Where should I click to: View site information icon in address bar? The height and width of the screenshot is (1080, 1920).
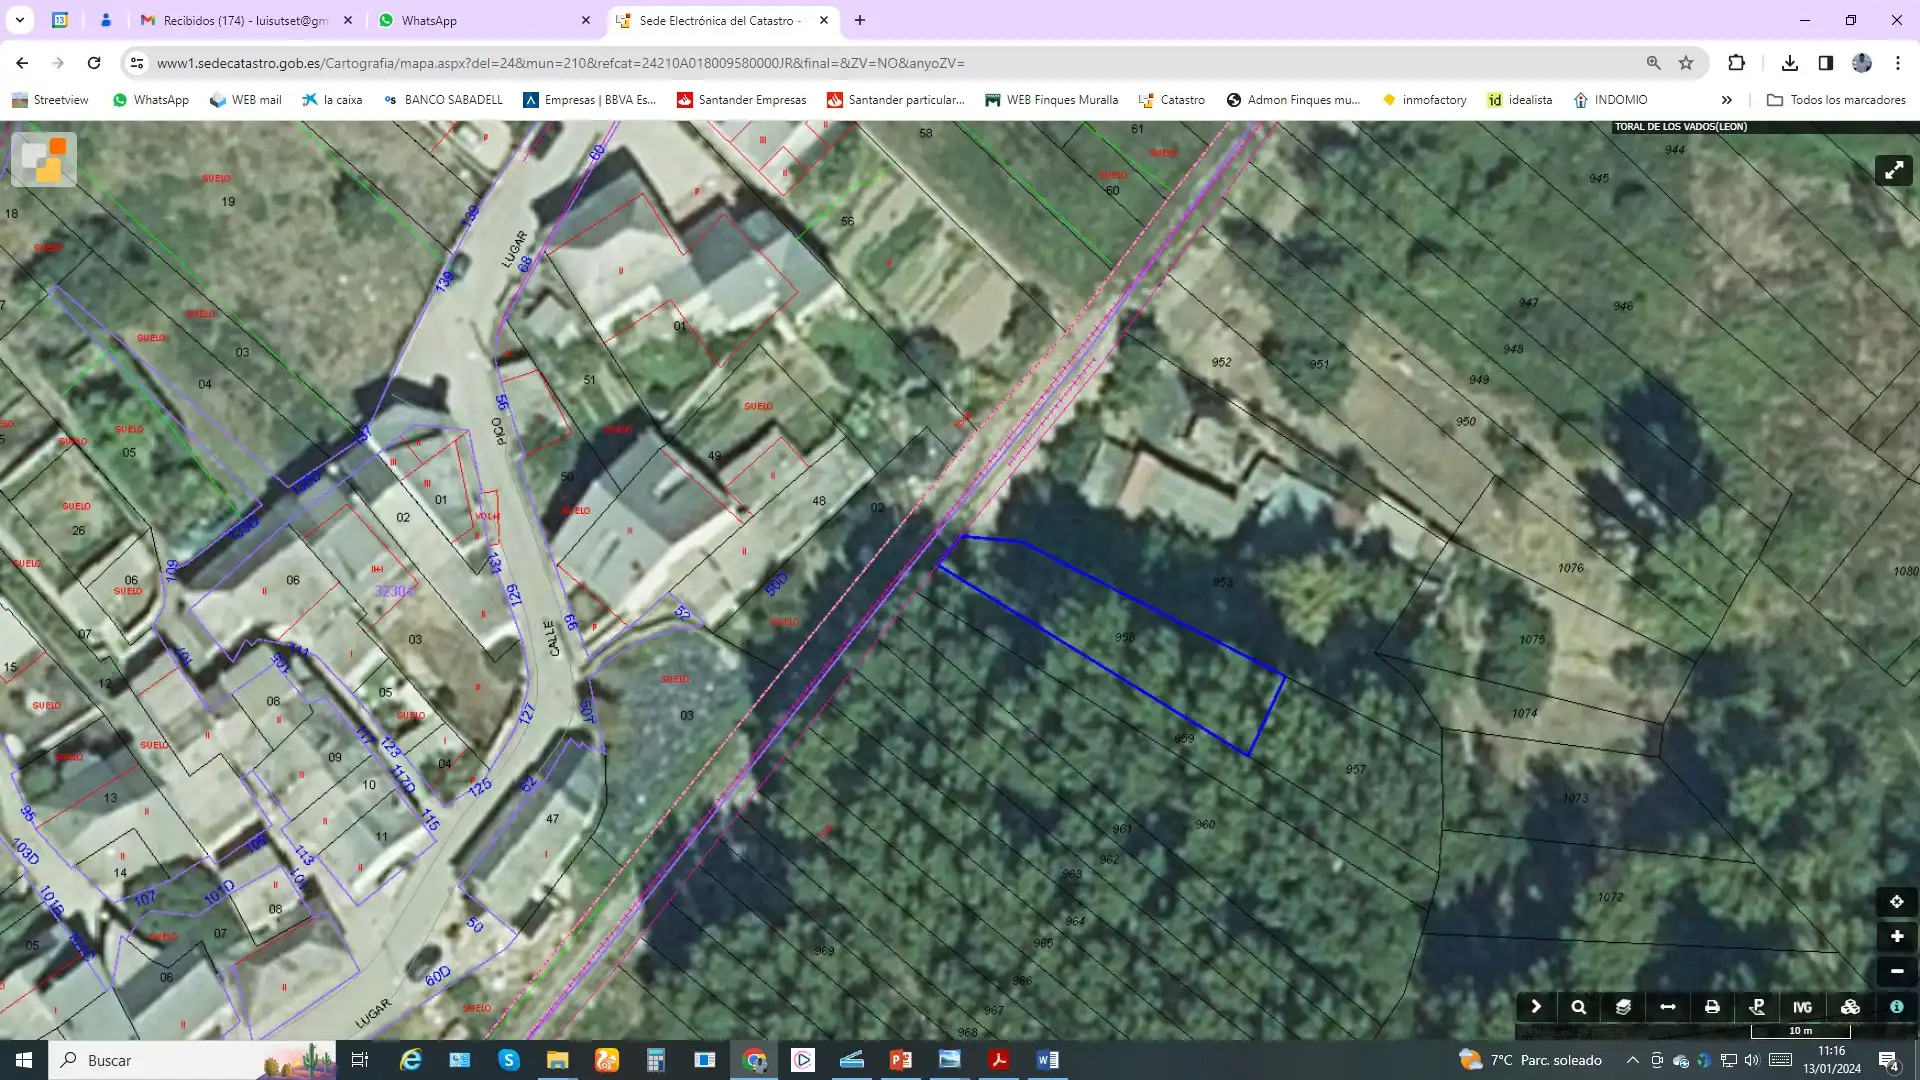(x=137, y=63)
